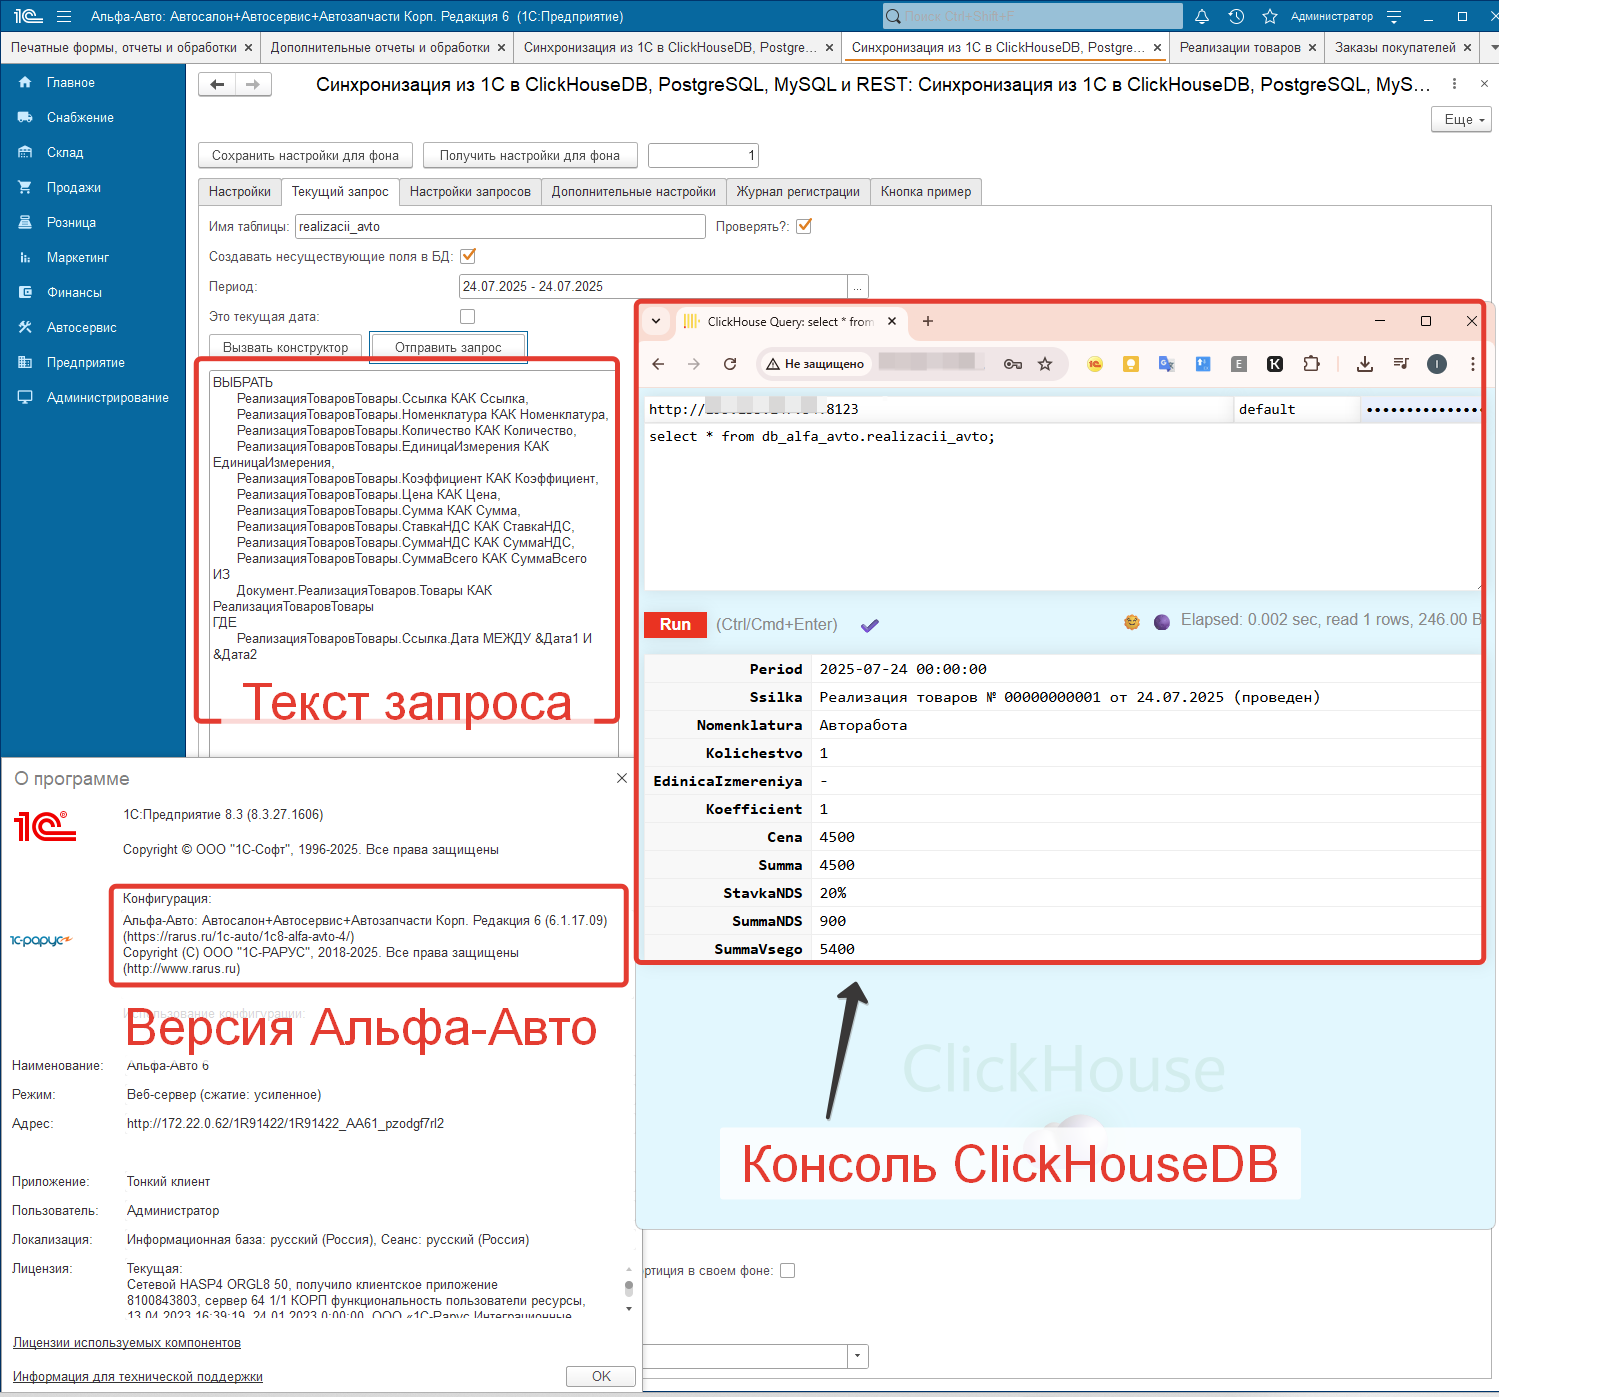The width and height of the screenshot is (1608, 1397).
Task: Click browser forward arrow in ClickHouse window
Action: click(694, 364)
